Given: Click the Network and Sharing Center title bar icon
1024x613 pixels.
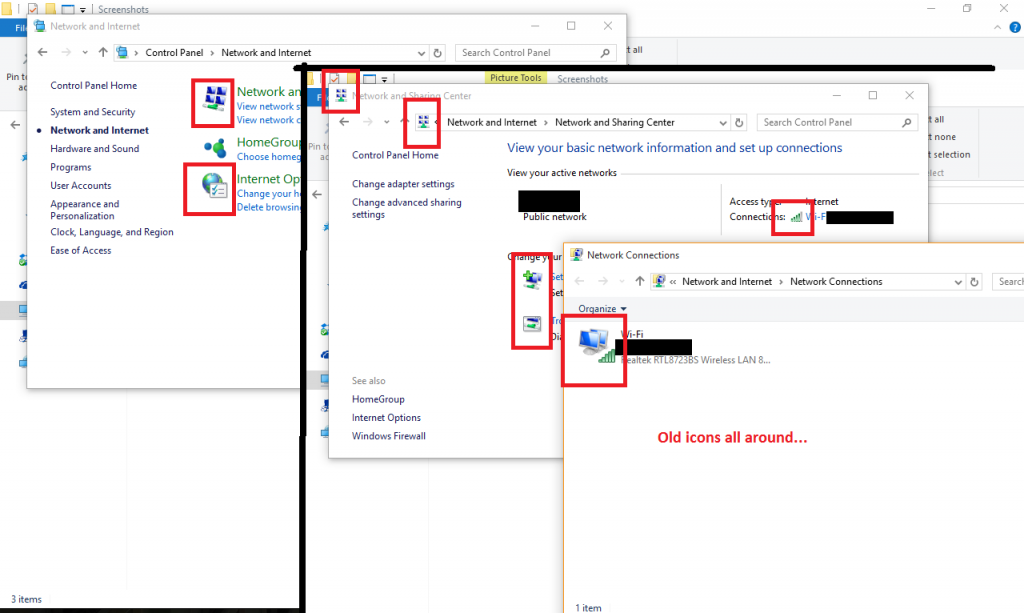Looking at the screenshot, I should click(341, 95).
